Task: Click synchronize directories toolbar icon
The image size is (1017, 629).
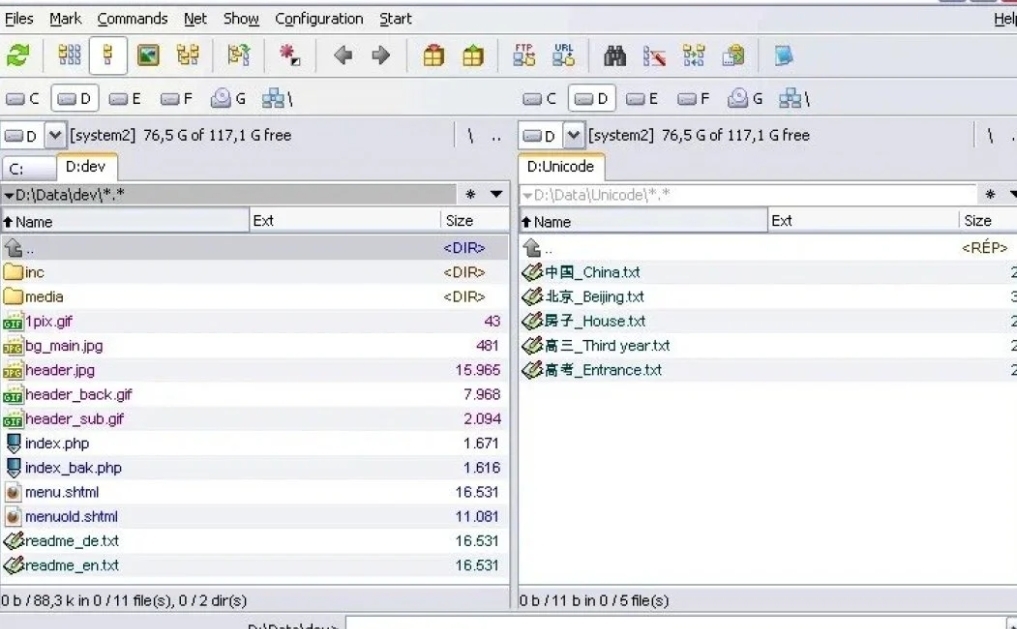Action: 693,56
